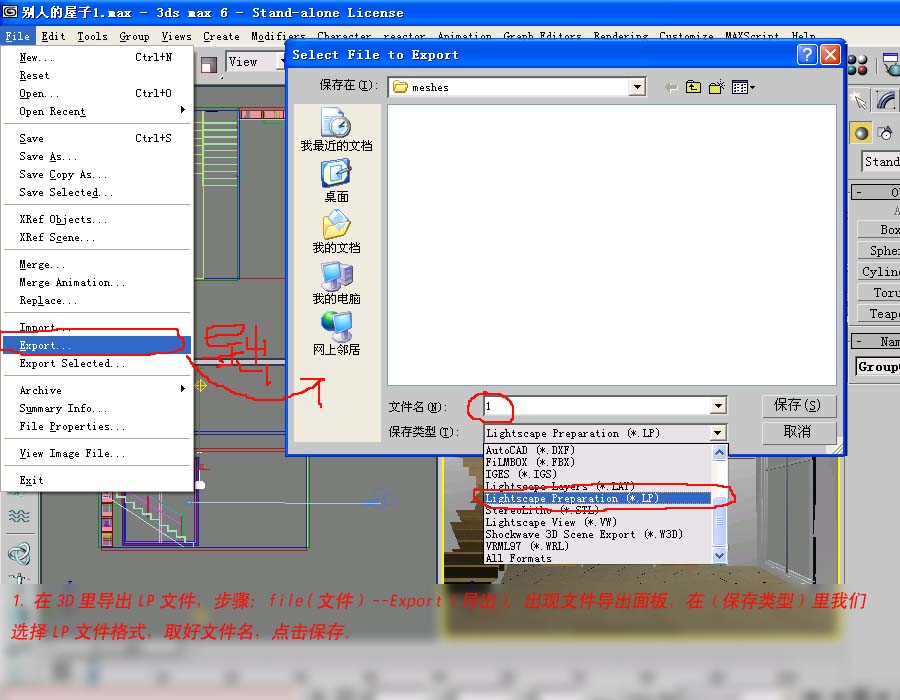
Task: Click the Torus primitive button
Action: click(879, 293)
